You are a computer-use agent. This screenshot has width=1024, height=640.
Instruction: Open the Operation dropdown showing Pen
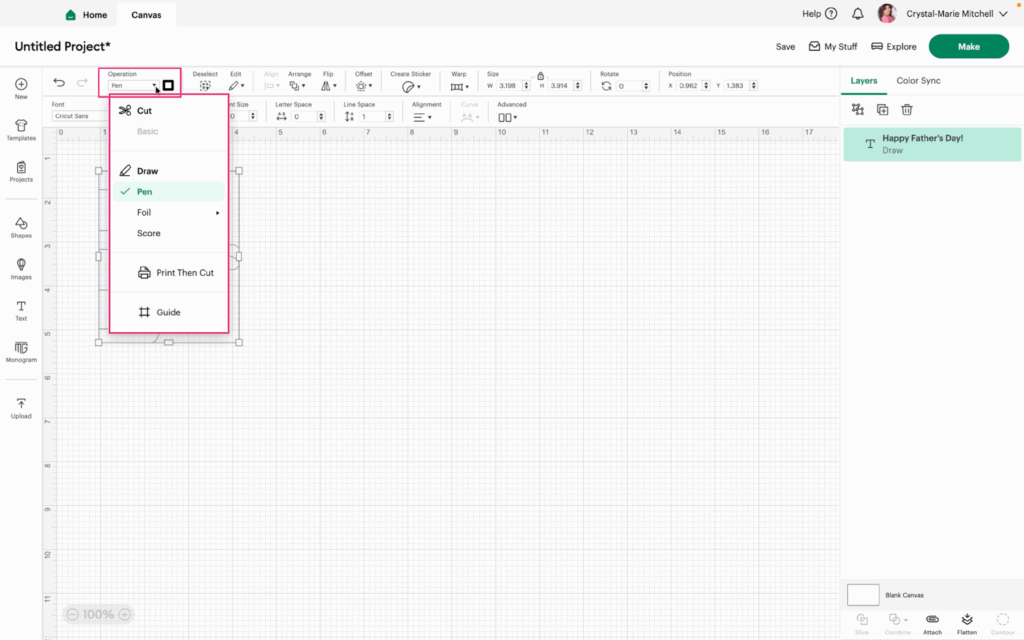tap(134, 86)
